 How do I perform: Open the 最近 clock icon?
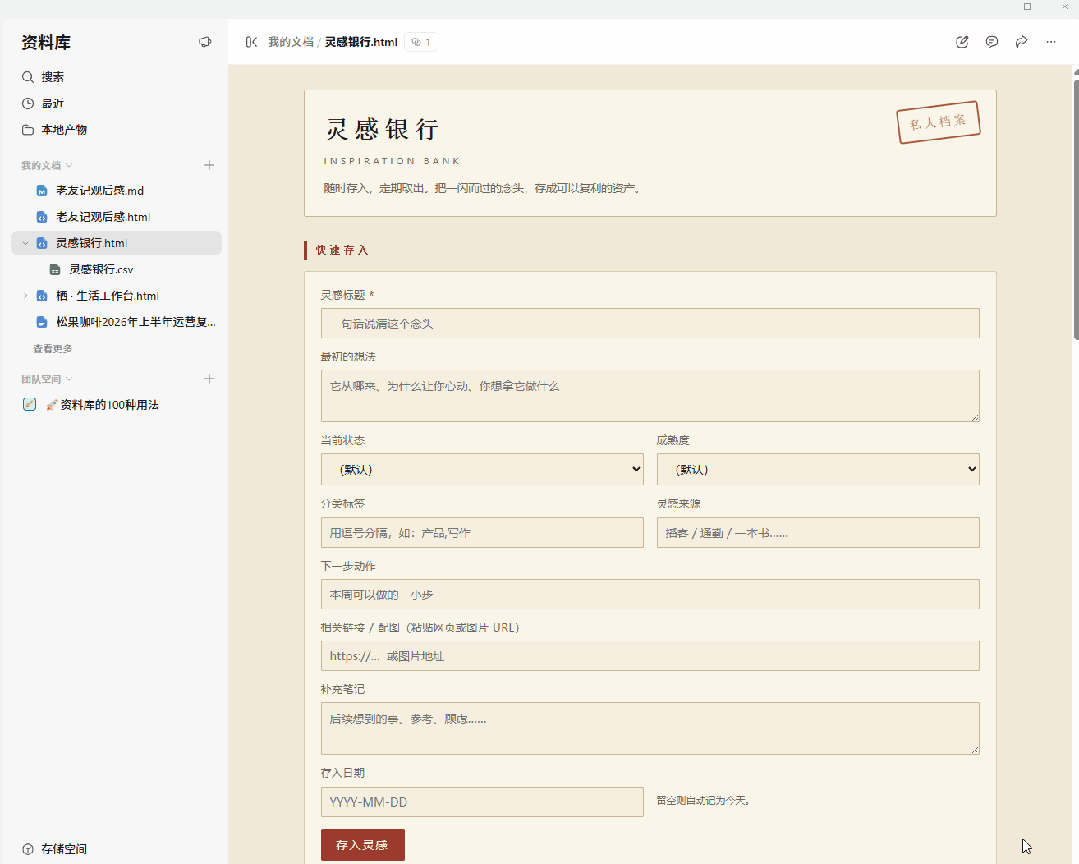click(28, 103)
